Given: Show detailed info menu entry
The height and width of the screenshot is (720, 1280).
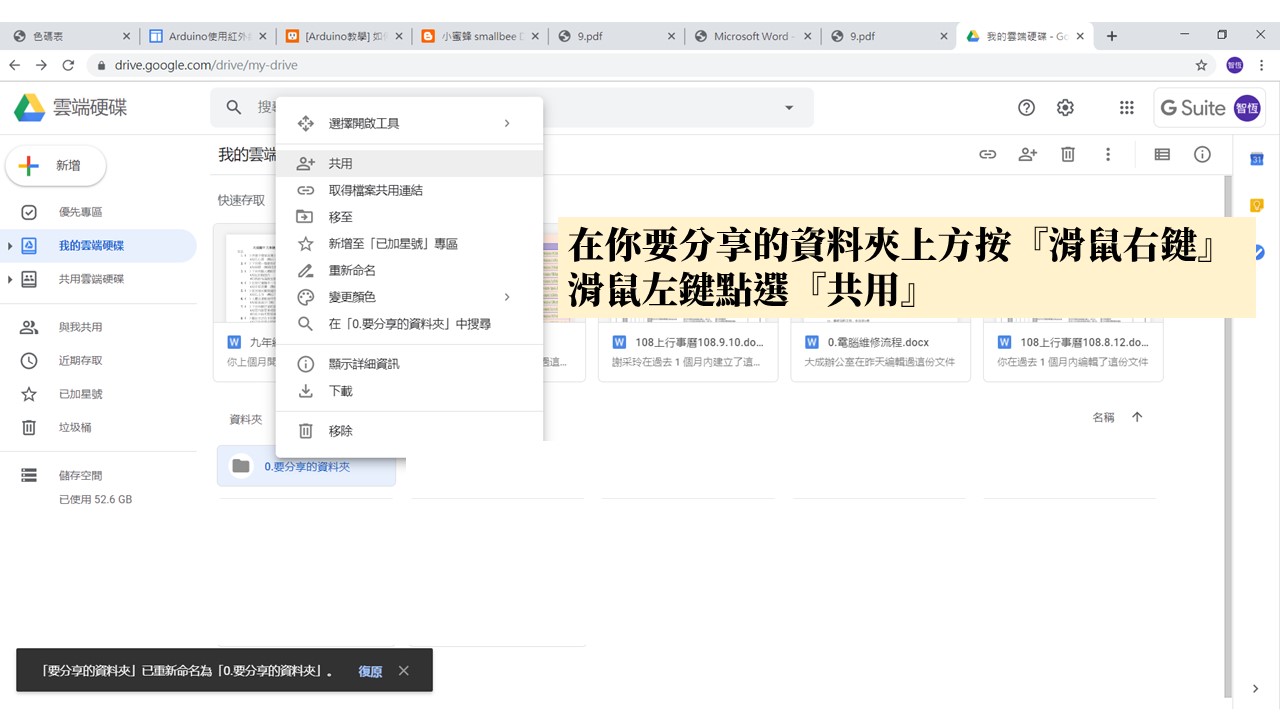Looking at the screenshot, I should pos(409,364).
